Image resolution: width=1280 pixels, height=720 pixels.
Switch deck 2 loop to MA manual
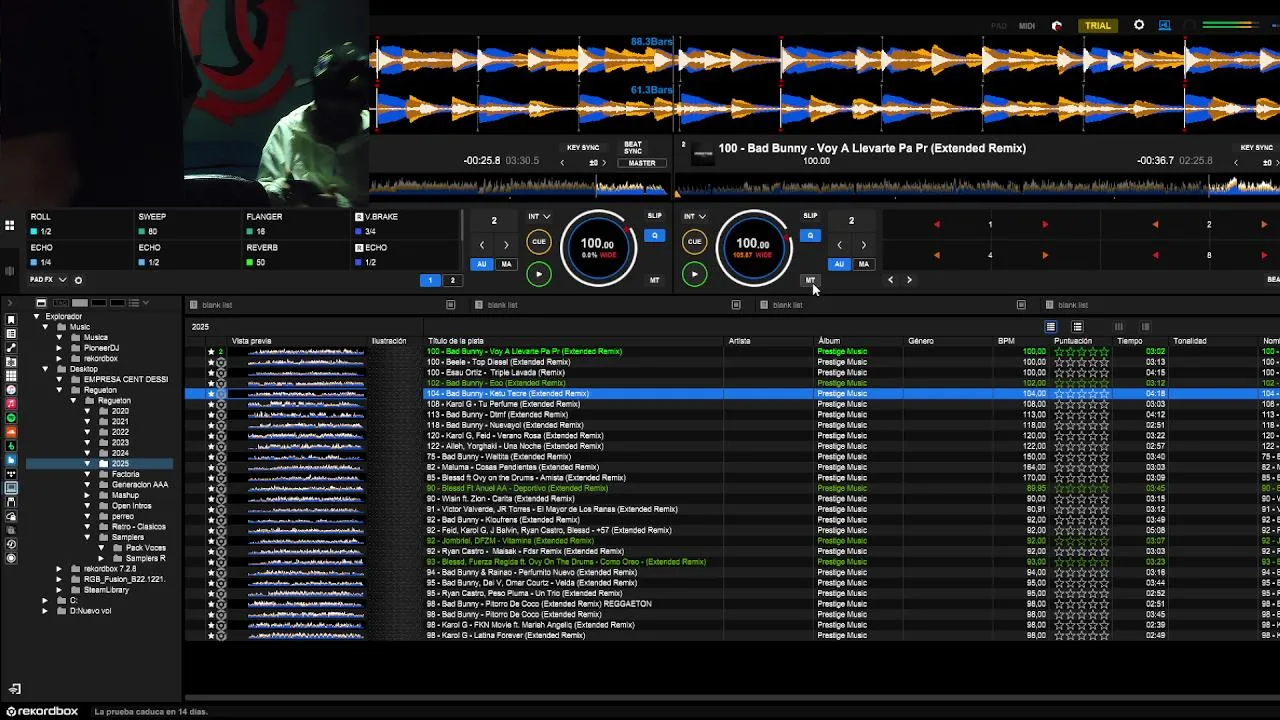pyautogui.click(x=863, y=264)
